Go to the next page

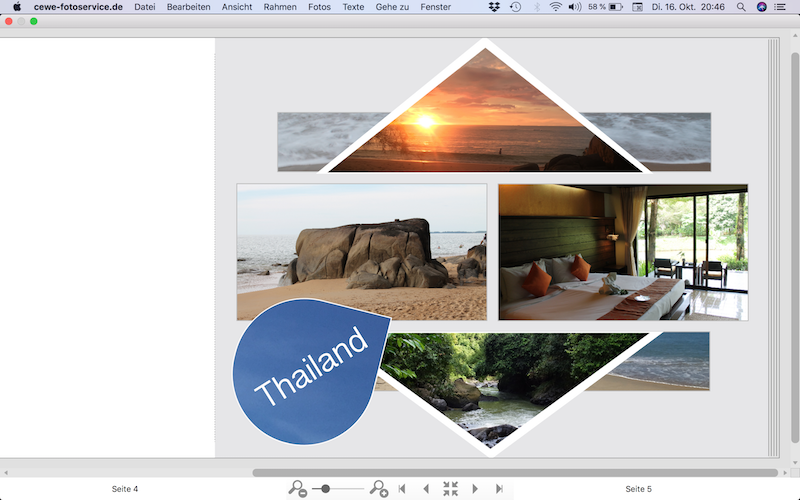pos(475,488)
